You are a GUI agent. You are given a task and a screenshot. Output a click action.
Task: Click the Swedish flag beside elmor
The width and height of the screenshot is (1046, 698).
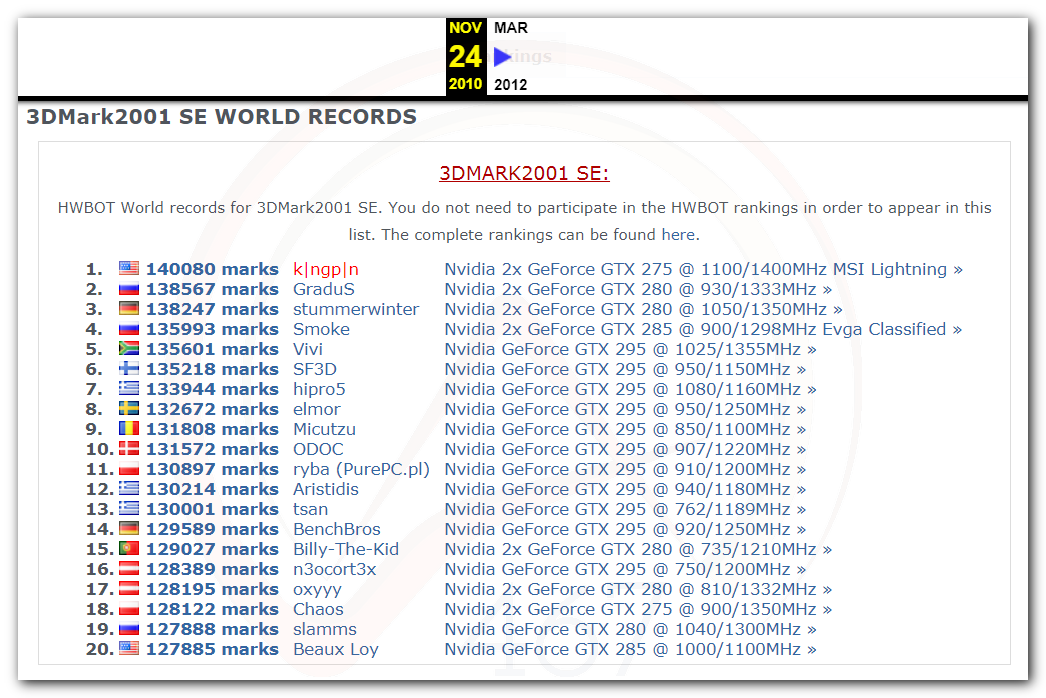[129, 408]
